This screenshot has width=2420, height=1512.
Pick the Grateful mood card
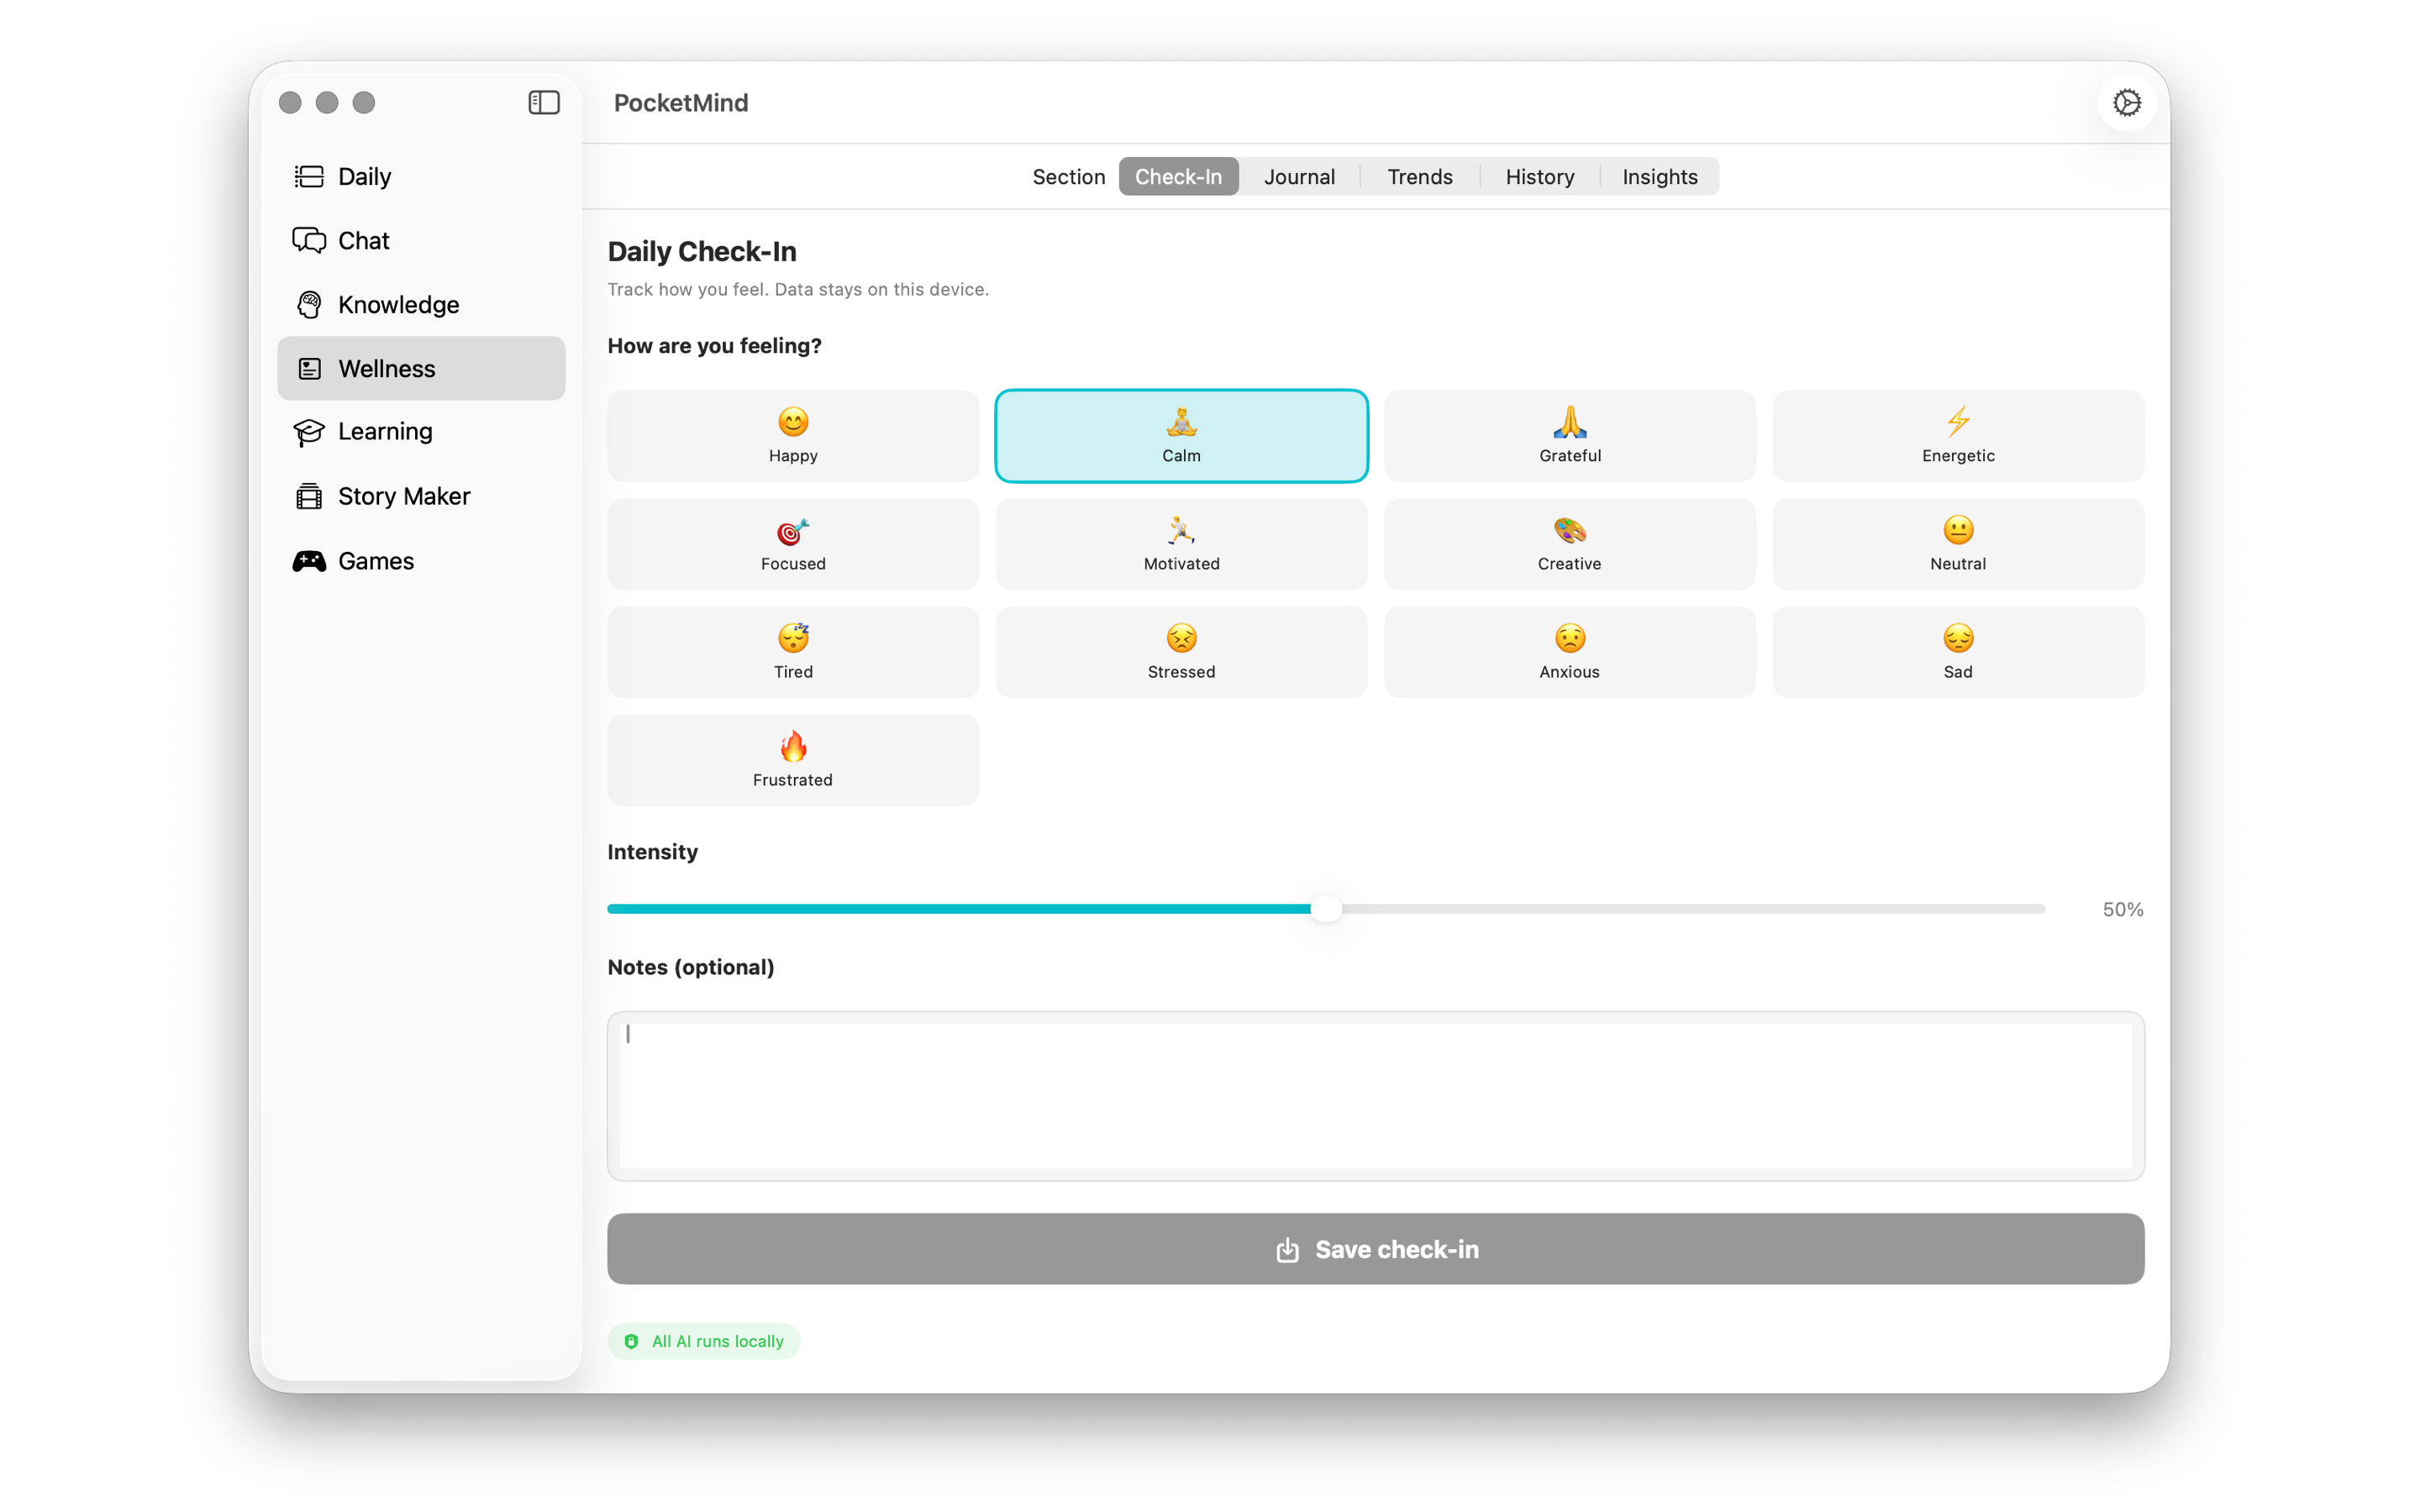(1569, 436)
